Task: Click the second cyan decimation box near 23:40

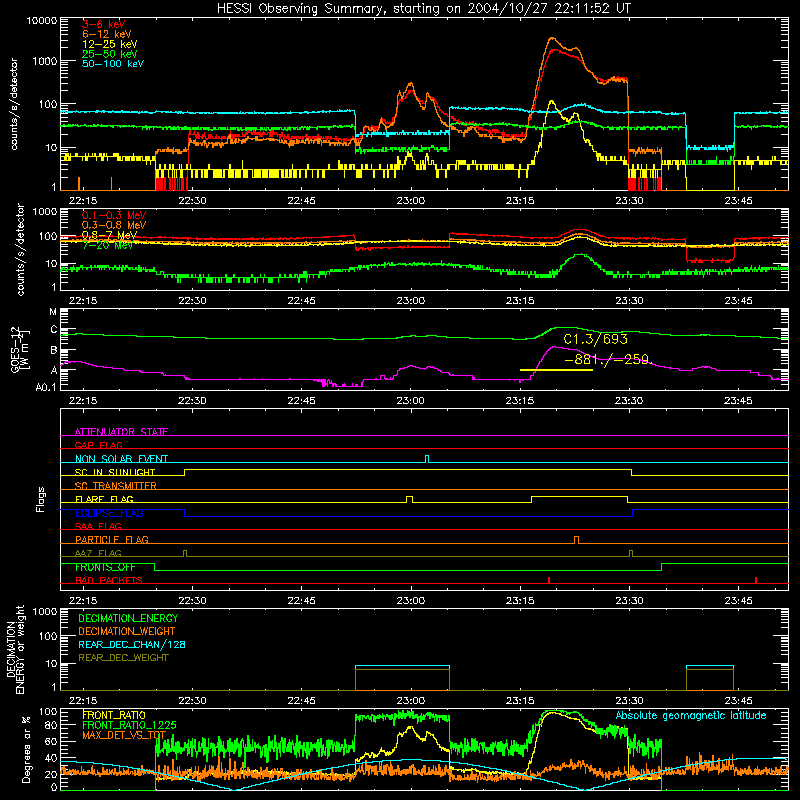Action: [710, 666]
